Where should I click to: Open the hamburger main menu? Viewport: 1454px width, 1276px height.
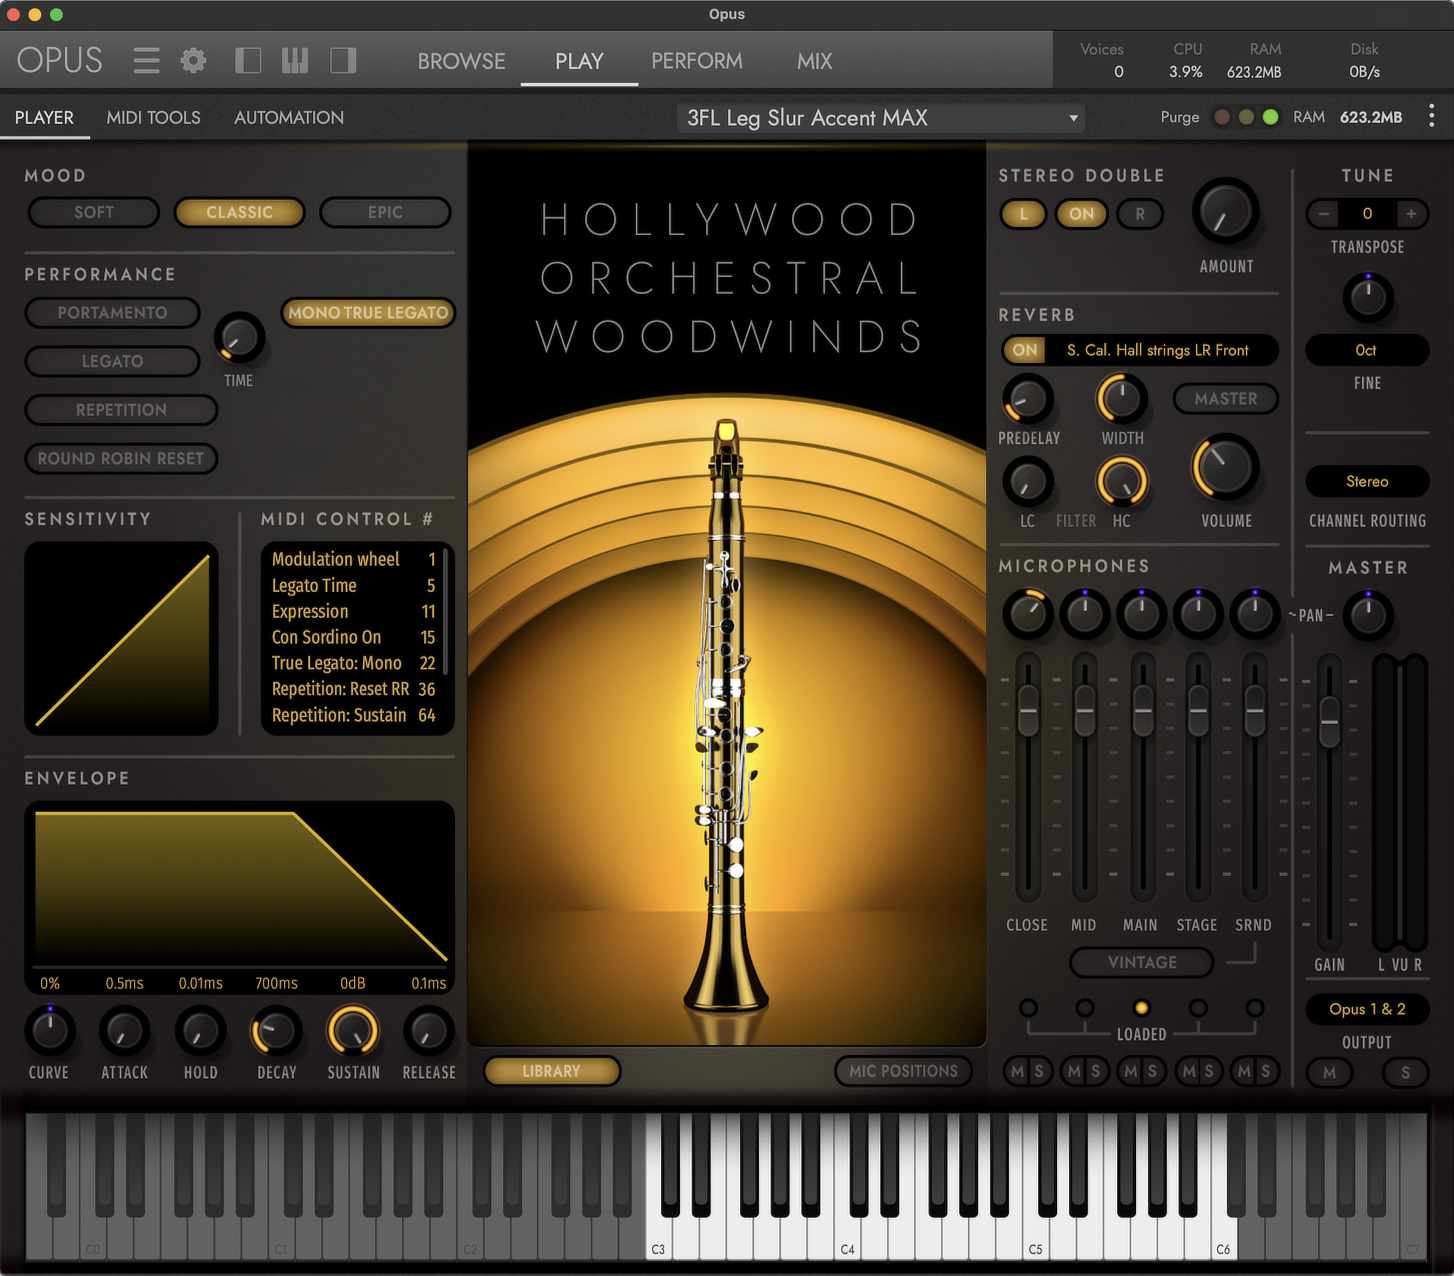146,61
